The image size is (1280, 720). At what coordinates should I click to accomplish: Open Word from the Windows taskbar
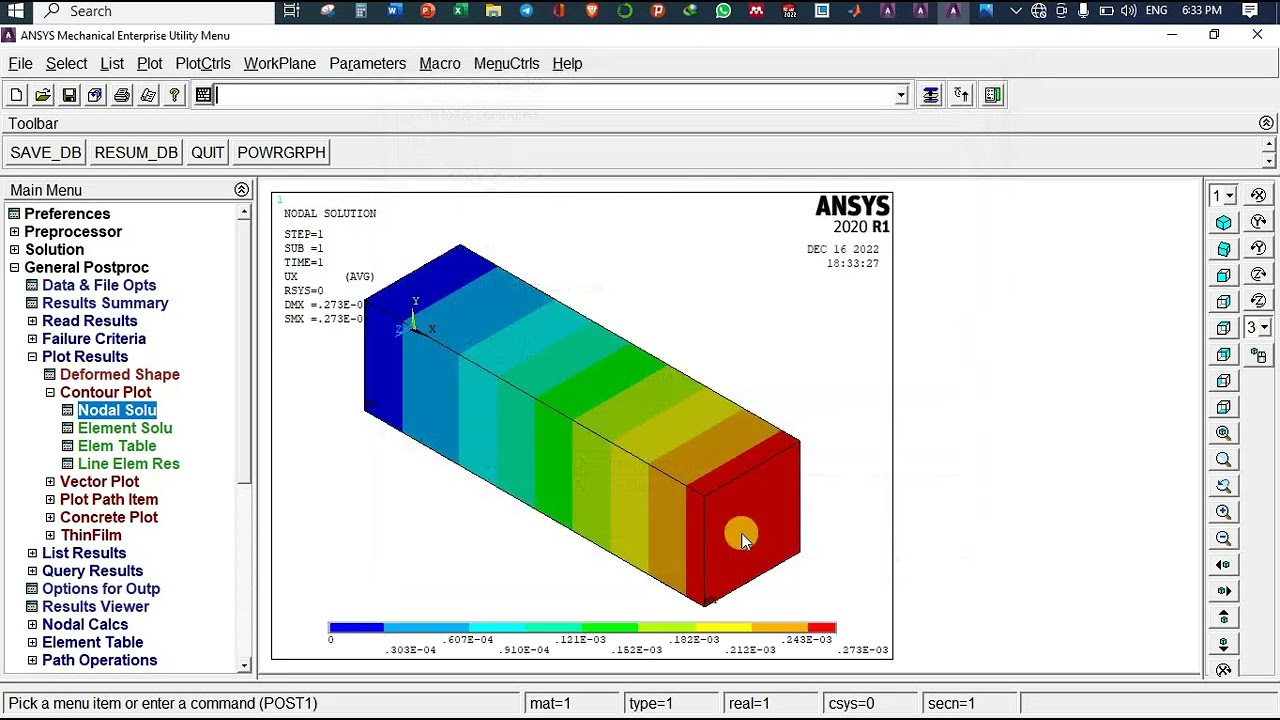tap(394, 11)
